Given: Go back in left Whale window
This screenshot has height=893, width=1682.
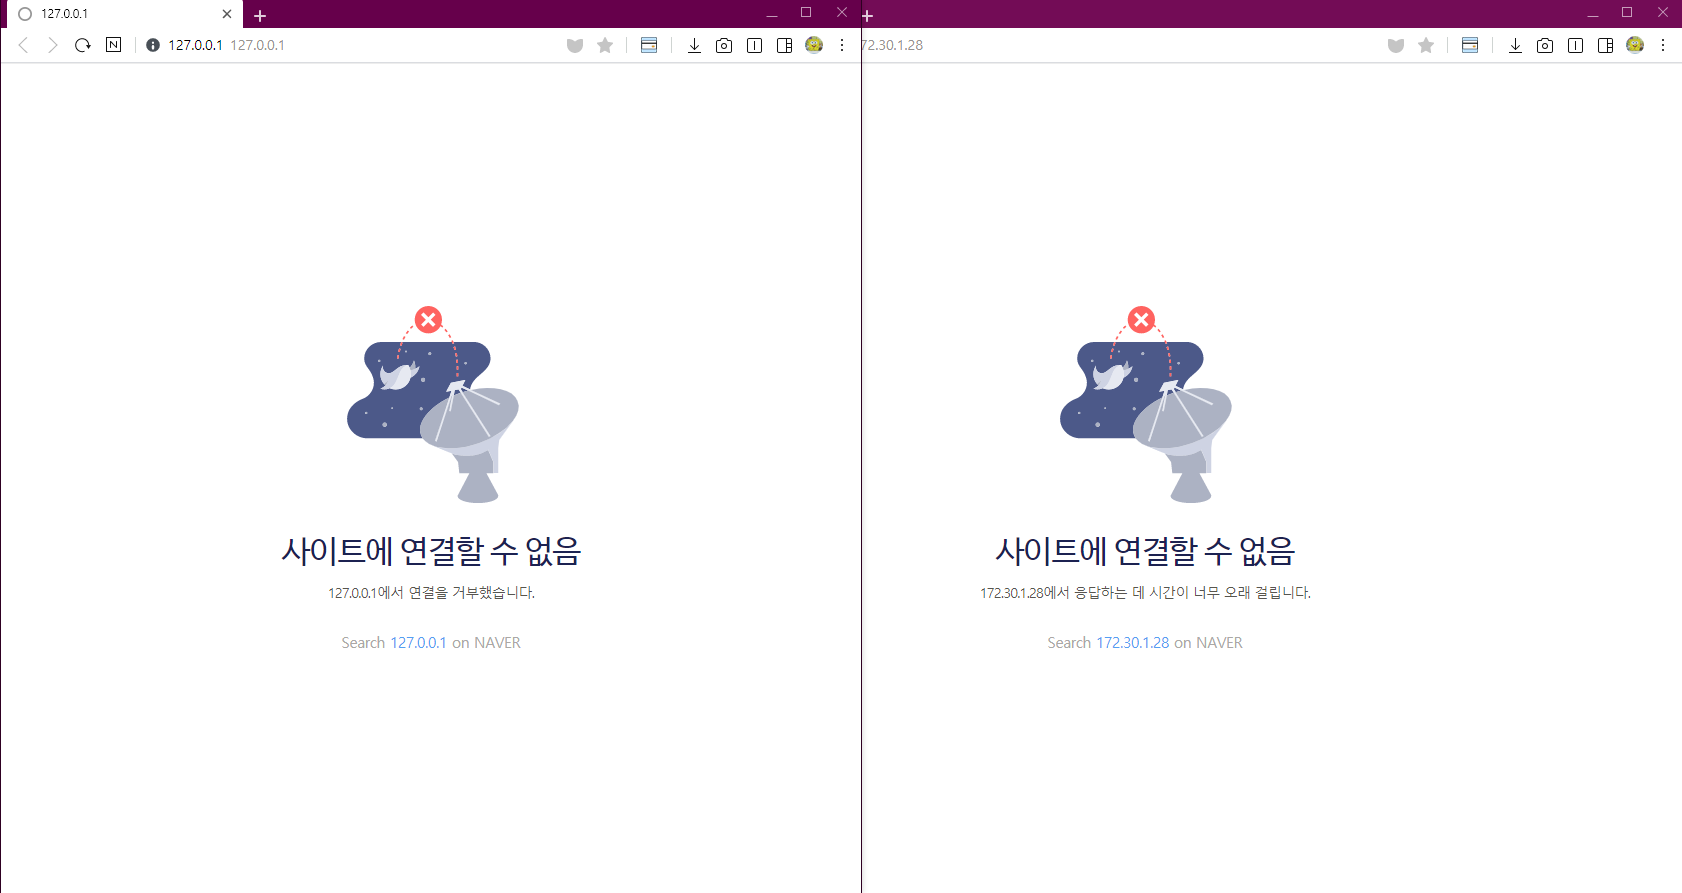Looking at the screenshot, I should pyautogui.click(x=23, y=45).
